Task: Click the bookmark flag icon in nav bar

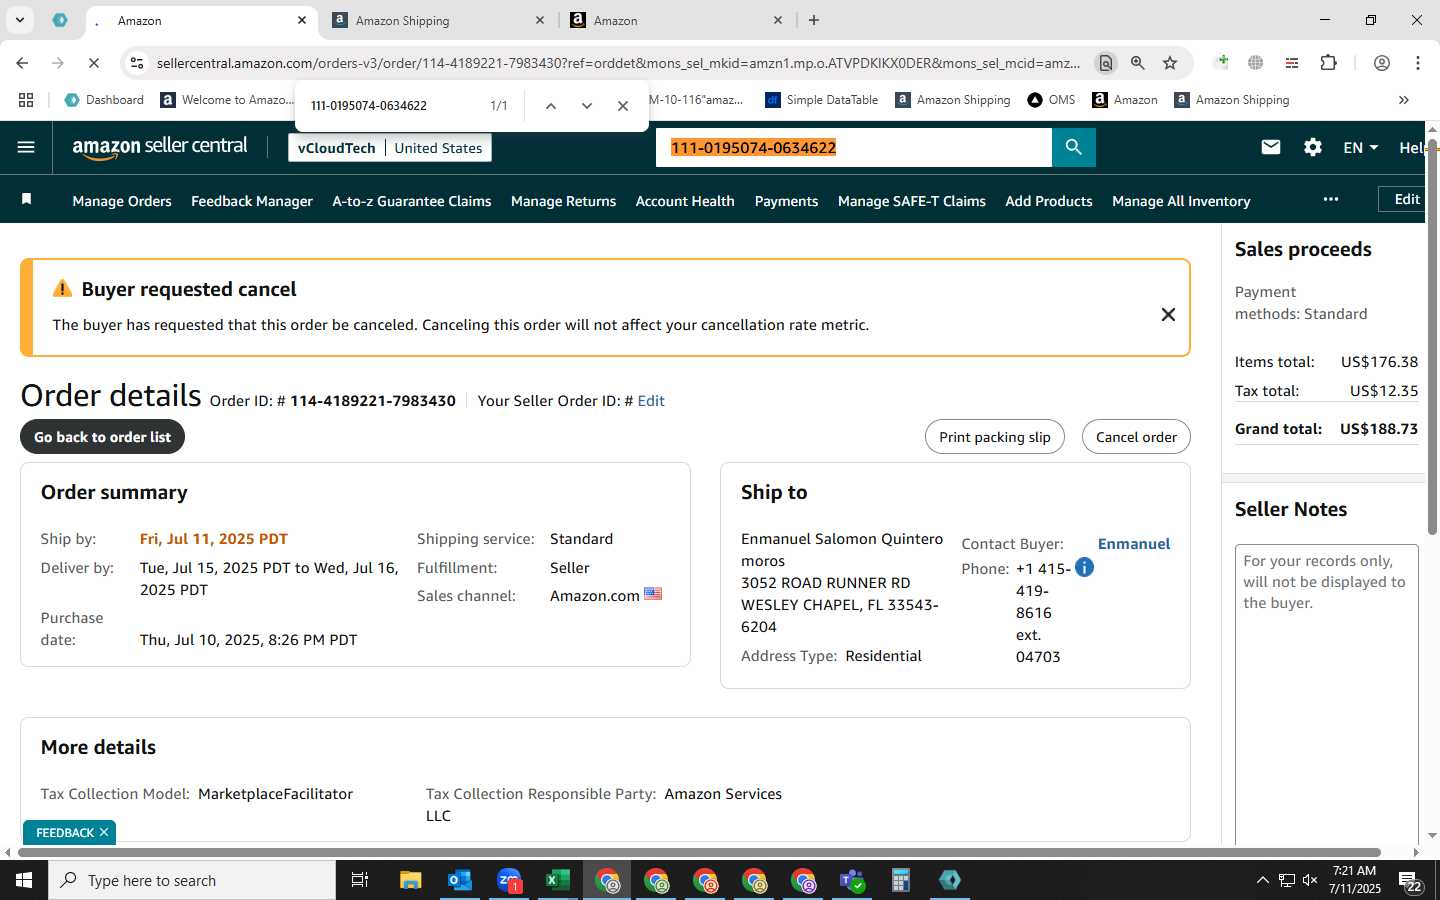Action: [x=27, y=200]
